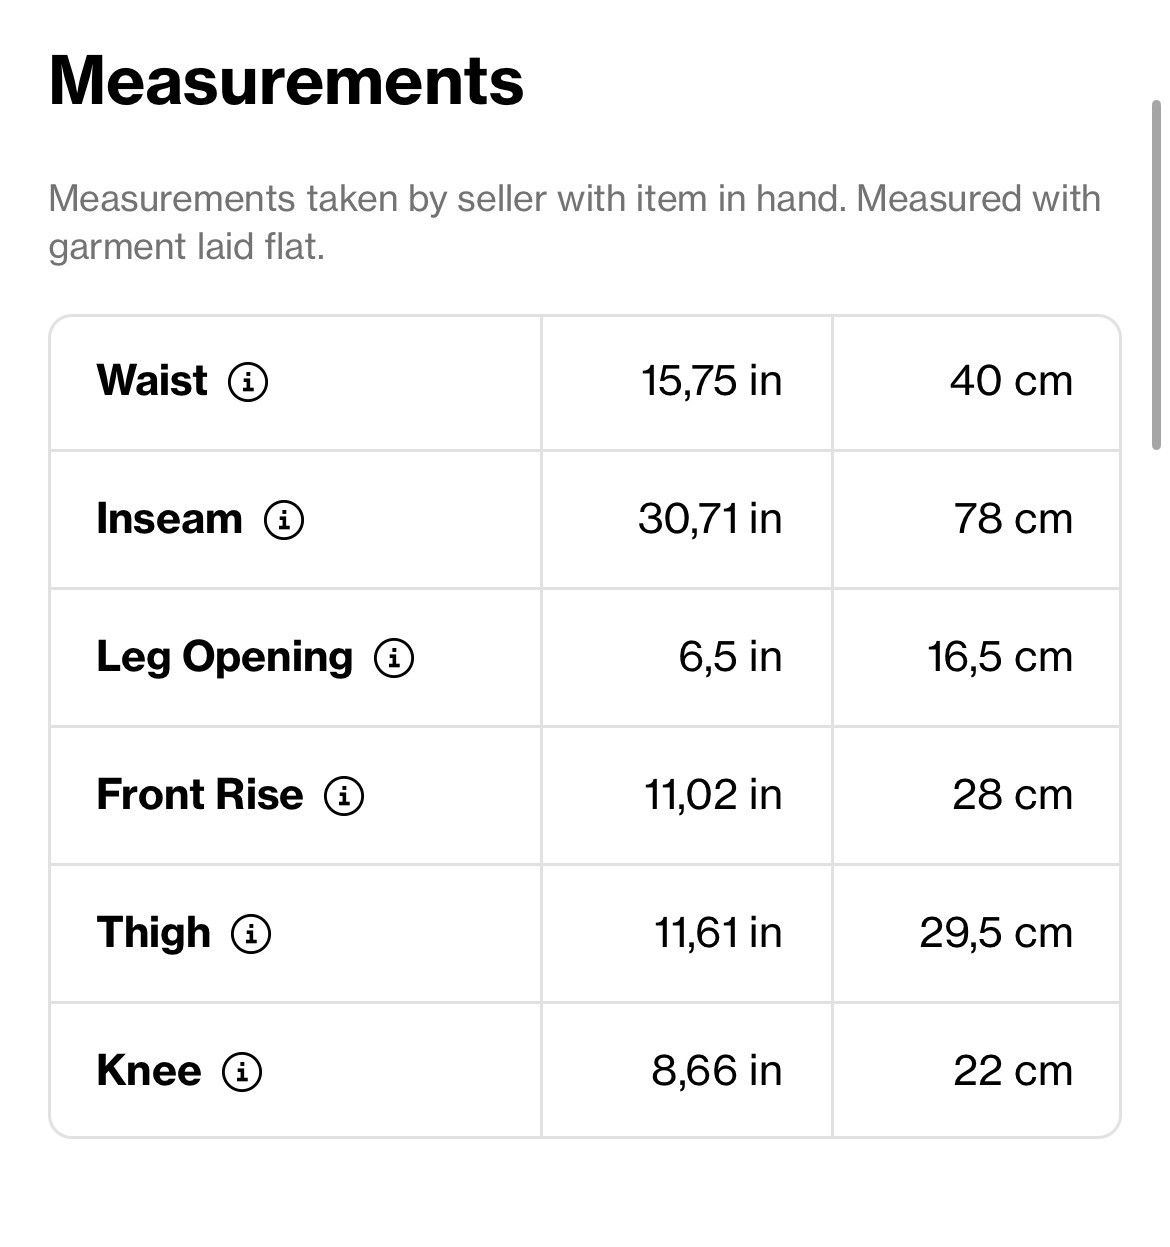1170x1247 pixels.
Task: Open the Inseam info icon
Action: (284, 519)
